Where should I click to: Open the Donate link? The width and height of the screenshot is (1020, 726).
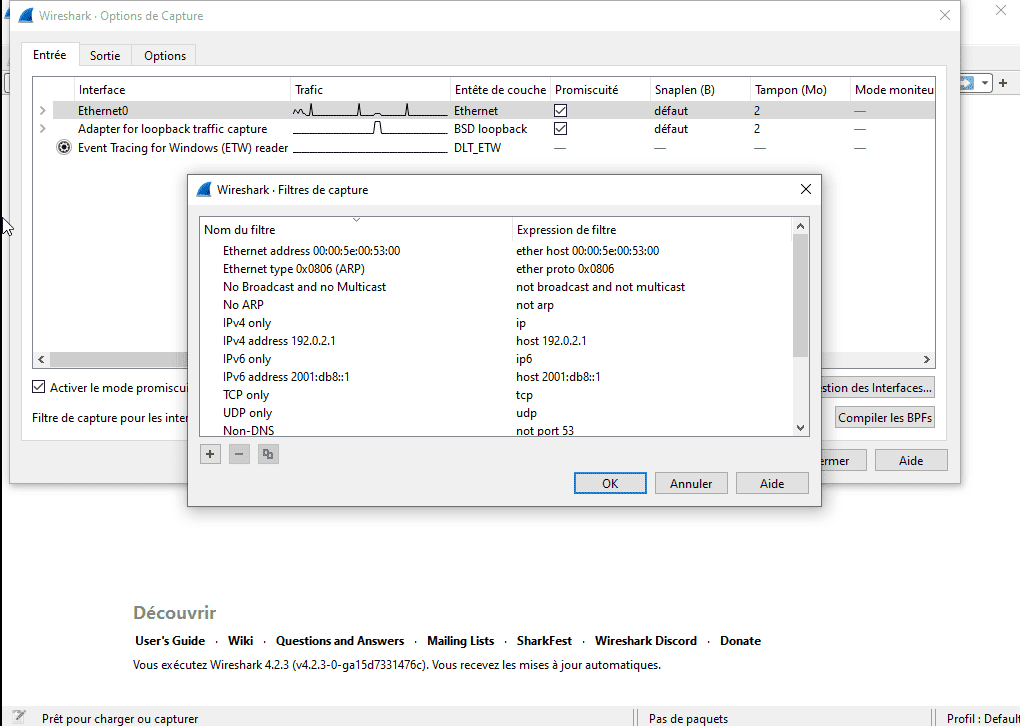pyautogui.click(x=740, y=641)
